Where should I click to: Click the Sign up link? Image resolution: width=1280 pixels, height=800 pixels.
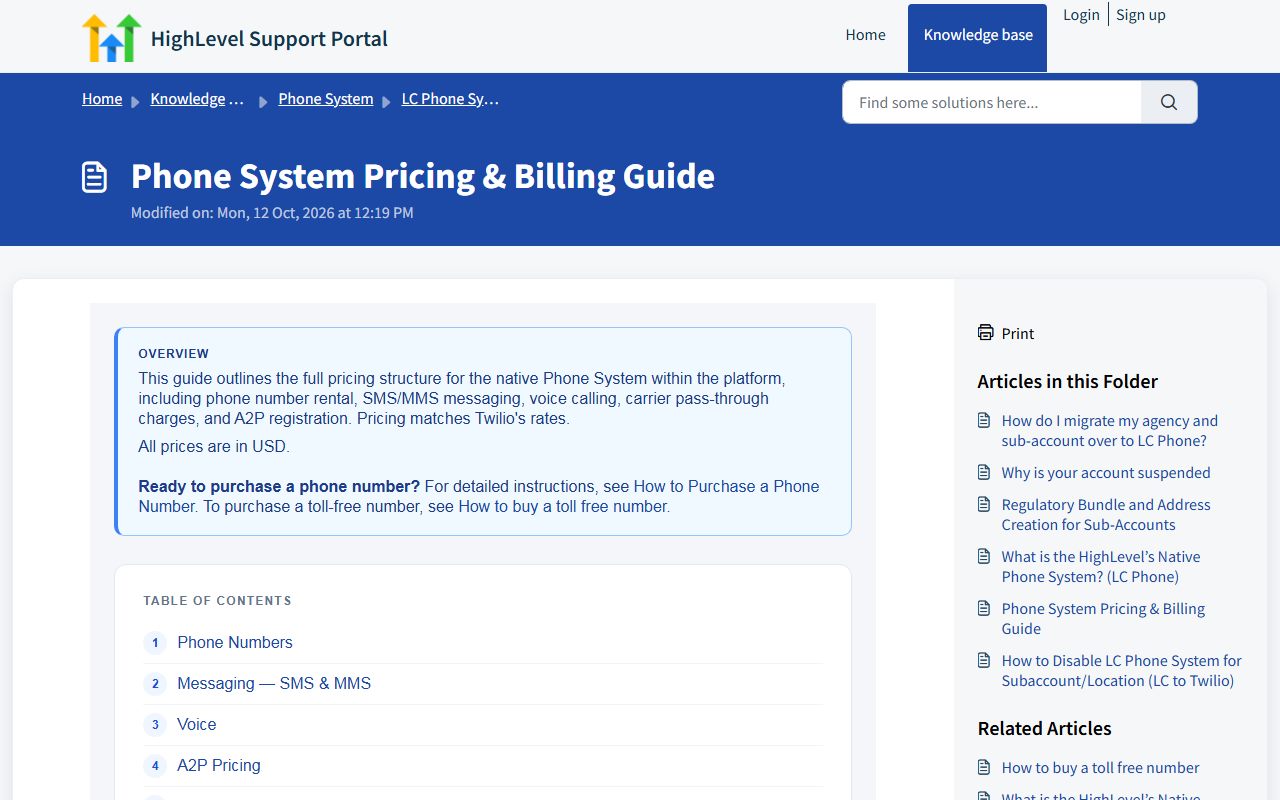point(1141,14)
